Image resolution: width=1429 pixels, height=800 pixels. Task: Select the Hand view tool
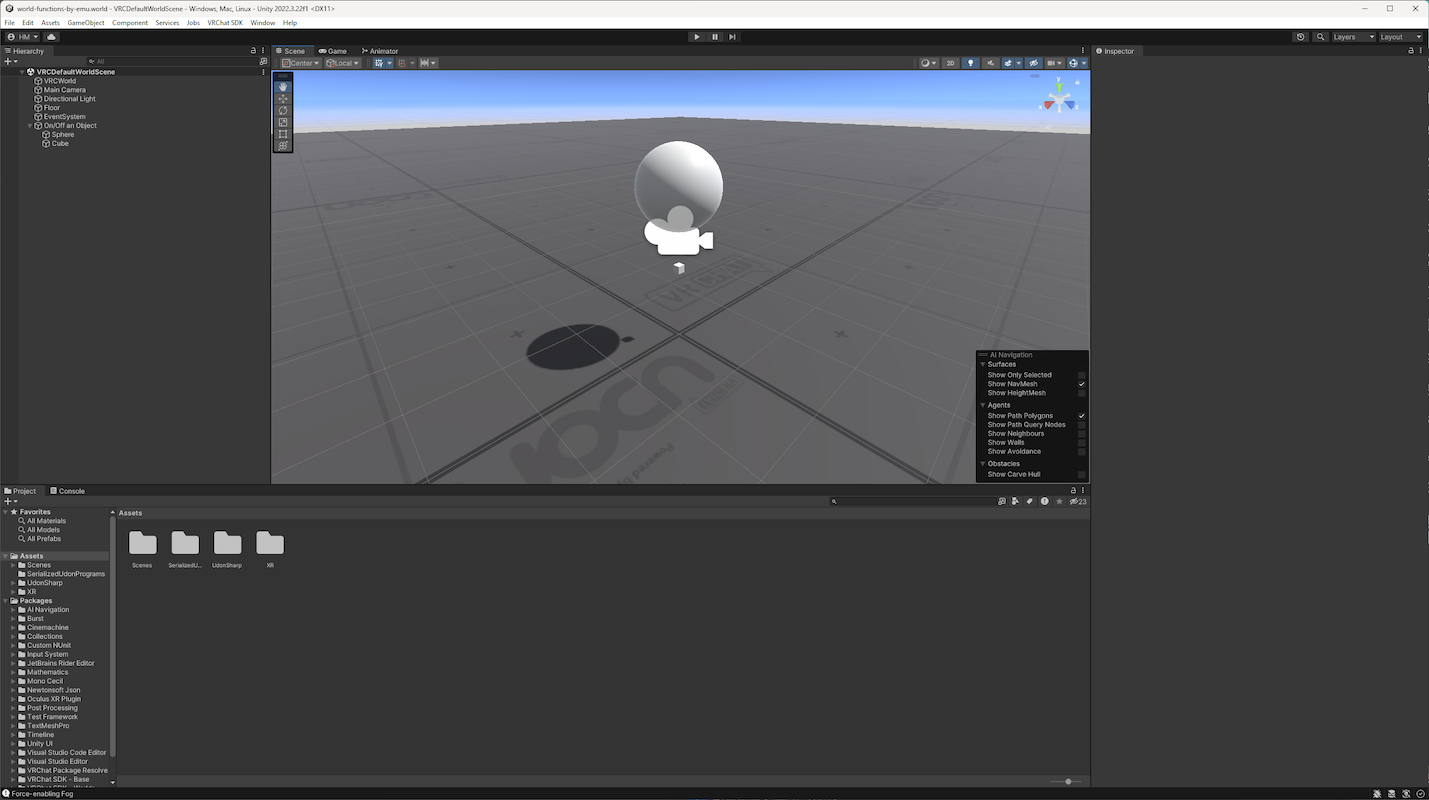point(283,87)
